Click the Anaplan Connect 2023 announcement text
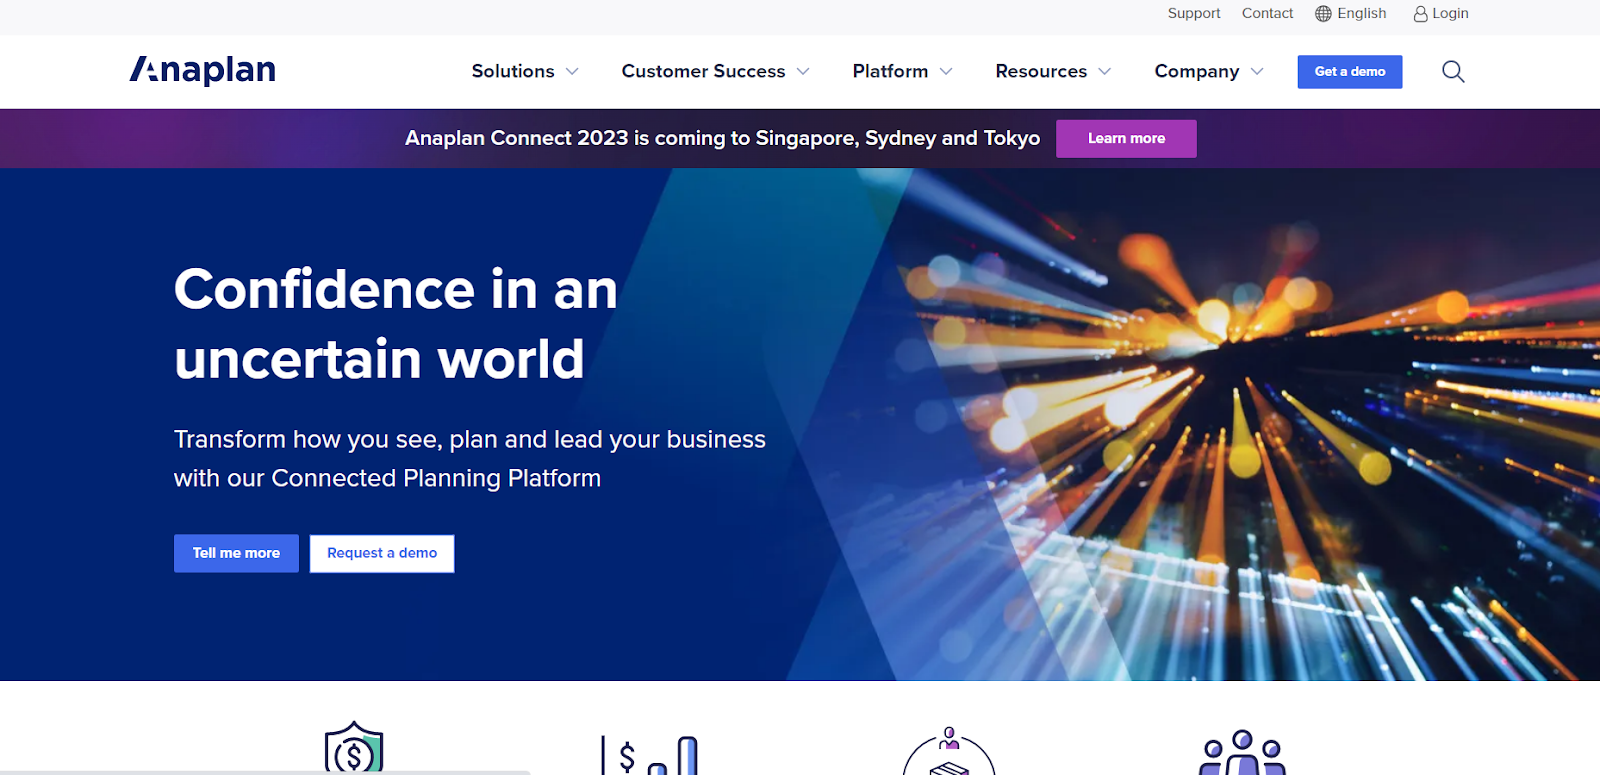This screenshot has width=1600, height=775. 722,138
